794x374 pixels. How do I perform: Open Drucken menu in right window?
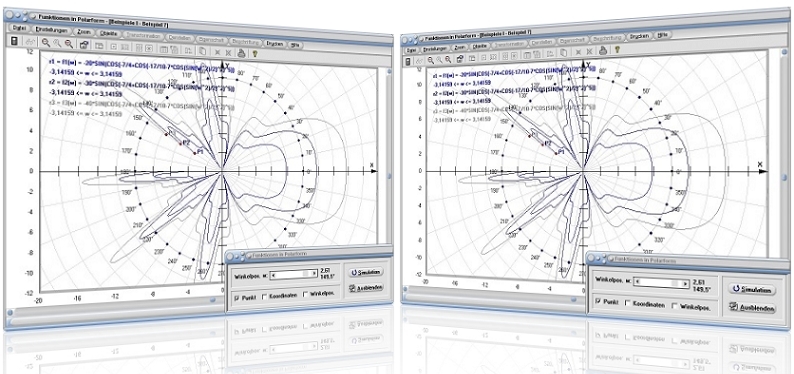pos(640,37)
